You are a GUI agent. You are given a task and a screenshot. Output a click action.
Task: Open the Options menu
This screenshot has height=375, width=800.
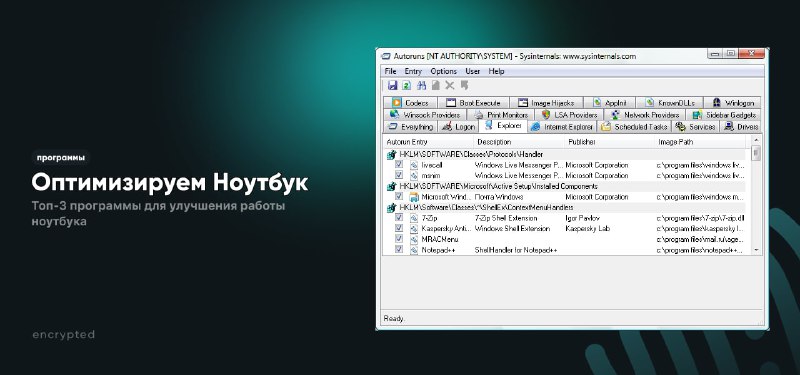tap(443, 71)
